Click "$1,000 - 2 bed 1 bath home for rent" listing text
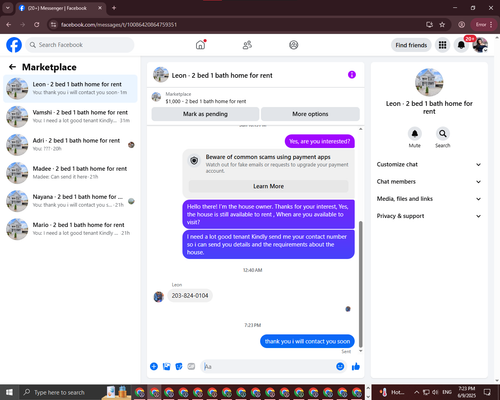The height and width of the screenshot is (400, 500). [206, 101]
